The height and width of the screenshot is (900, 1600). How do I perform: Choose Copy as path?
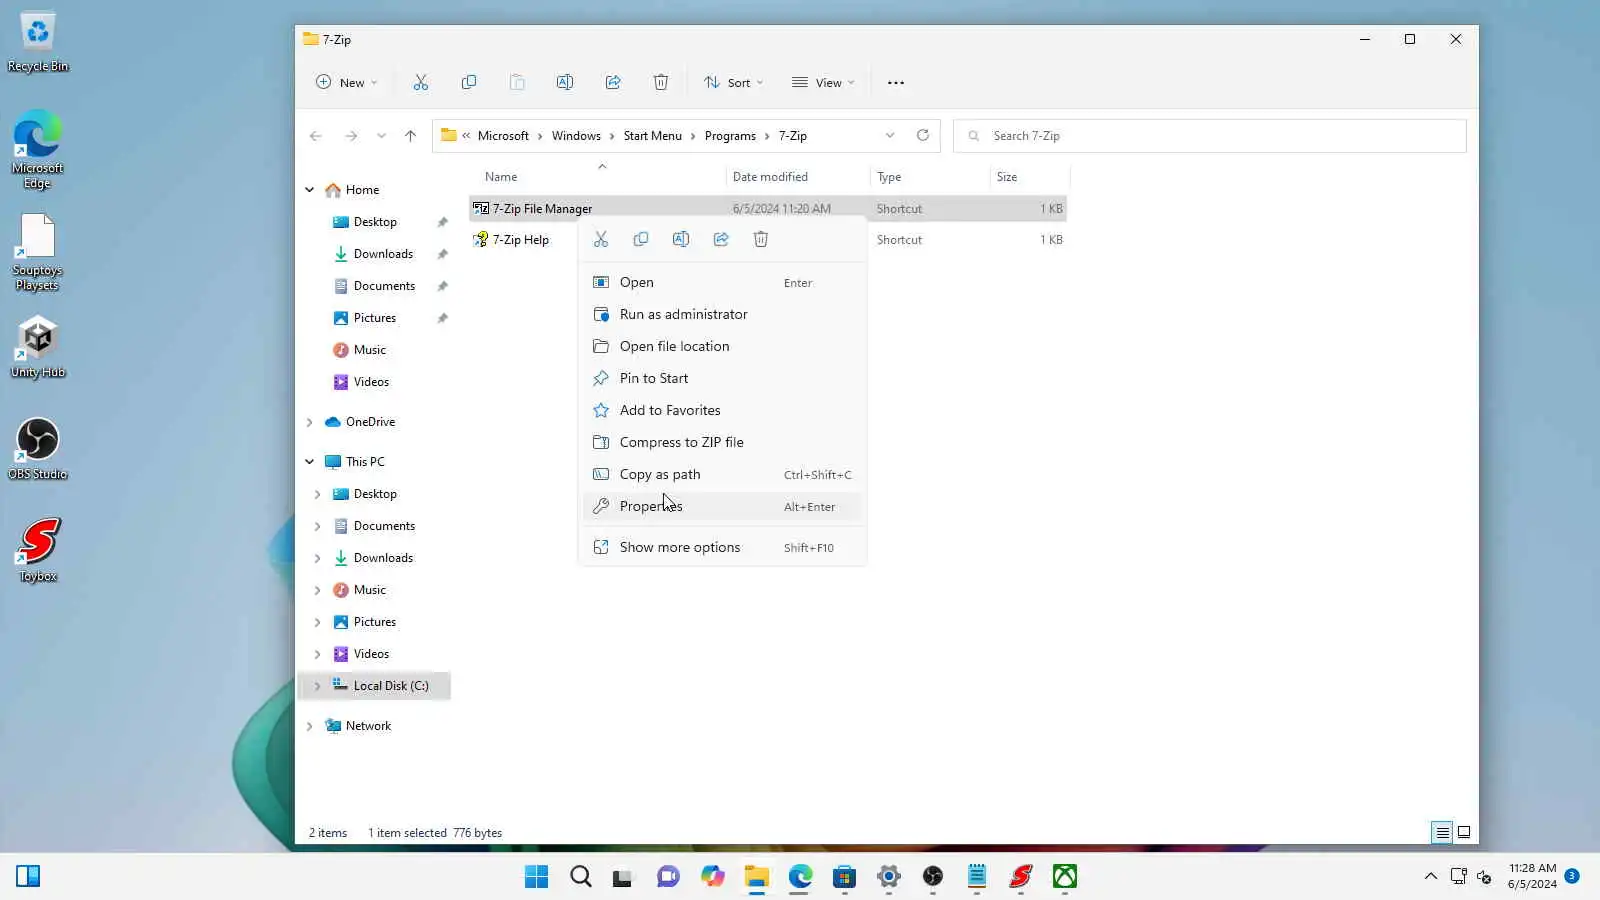(x=722, y=475)
